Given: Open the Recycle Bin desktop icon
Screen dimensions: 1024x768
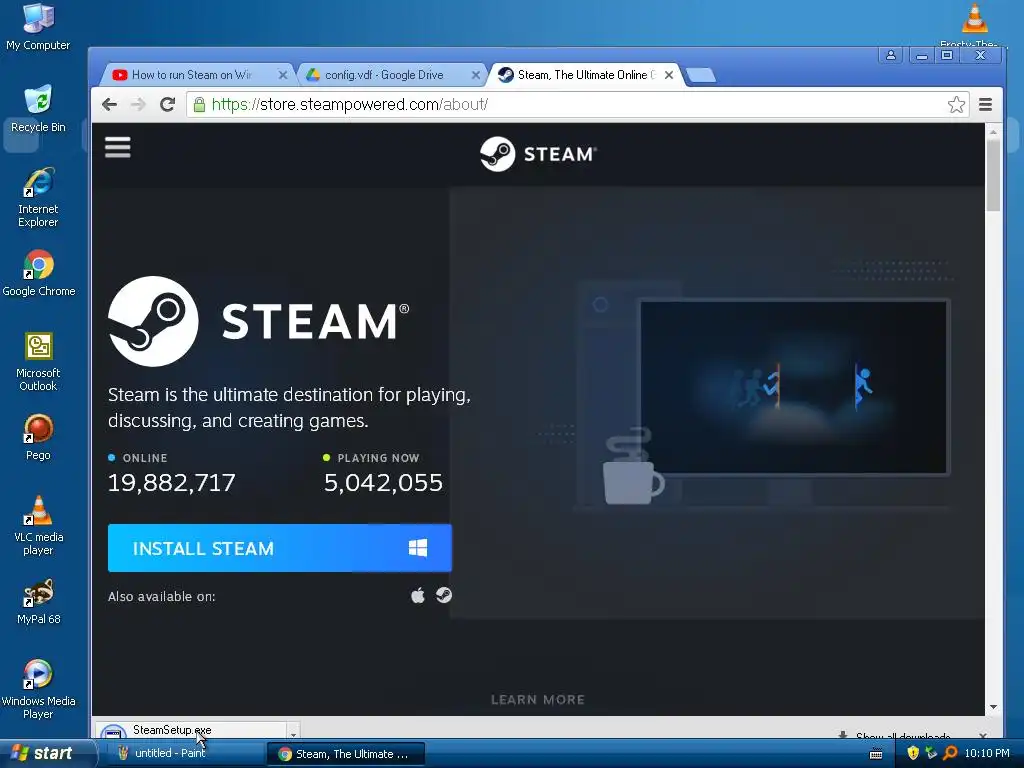Looking at the screenshot, I should [x=38, y=108].
